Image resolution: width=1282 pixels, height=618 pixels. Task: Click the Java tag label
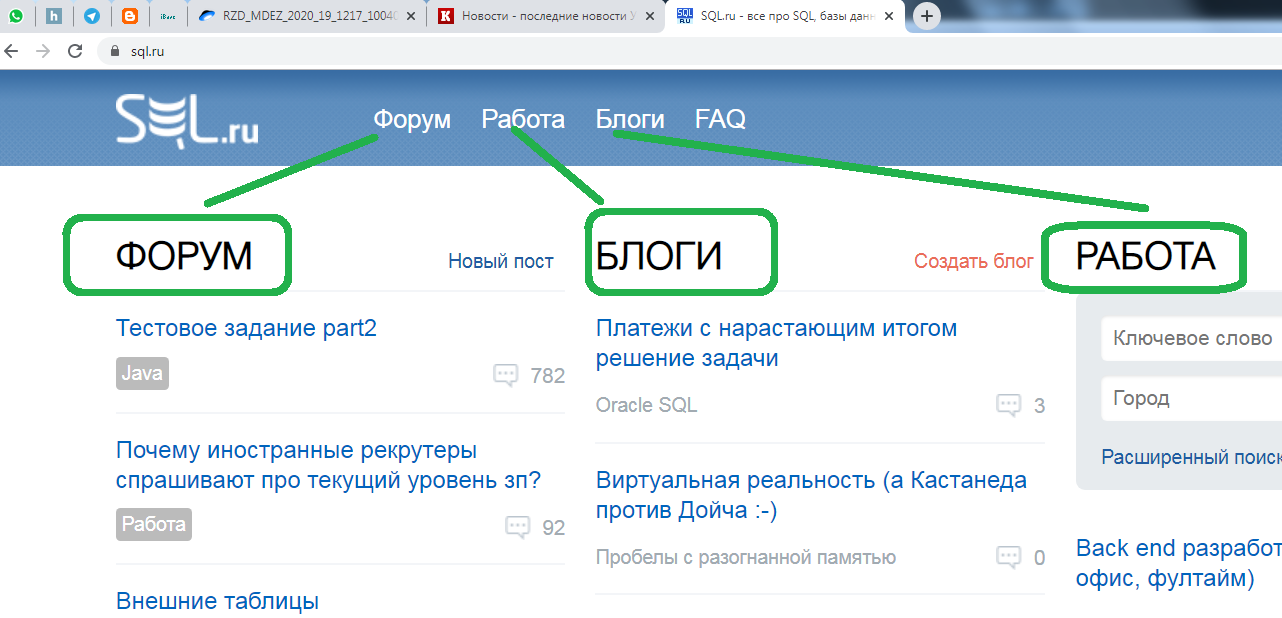click(x=142, y=374)
